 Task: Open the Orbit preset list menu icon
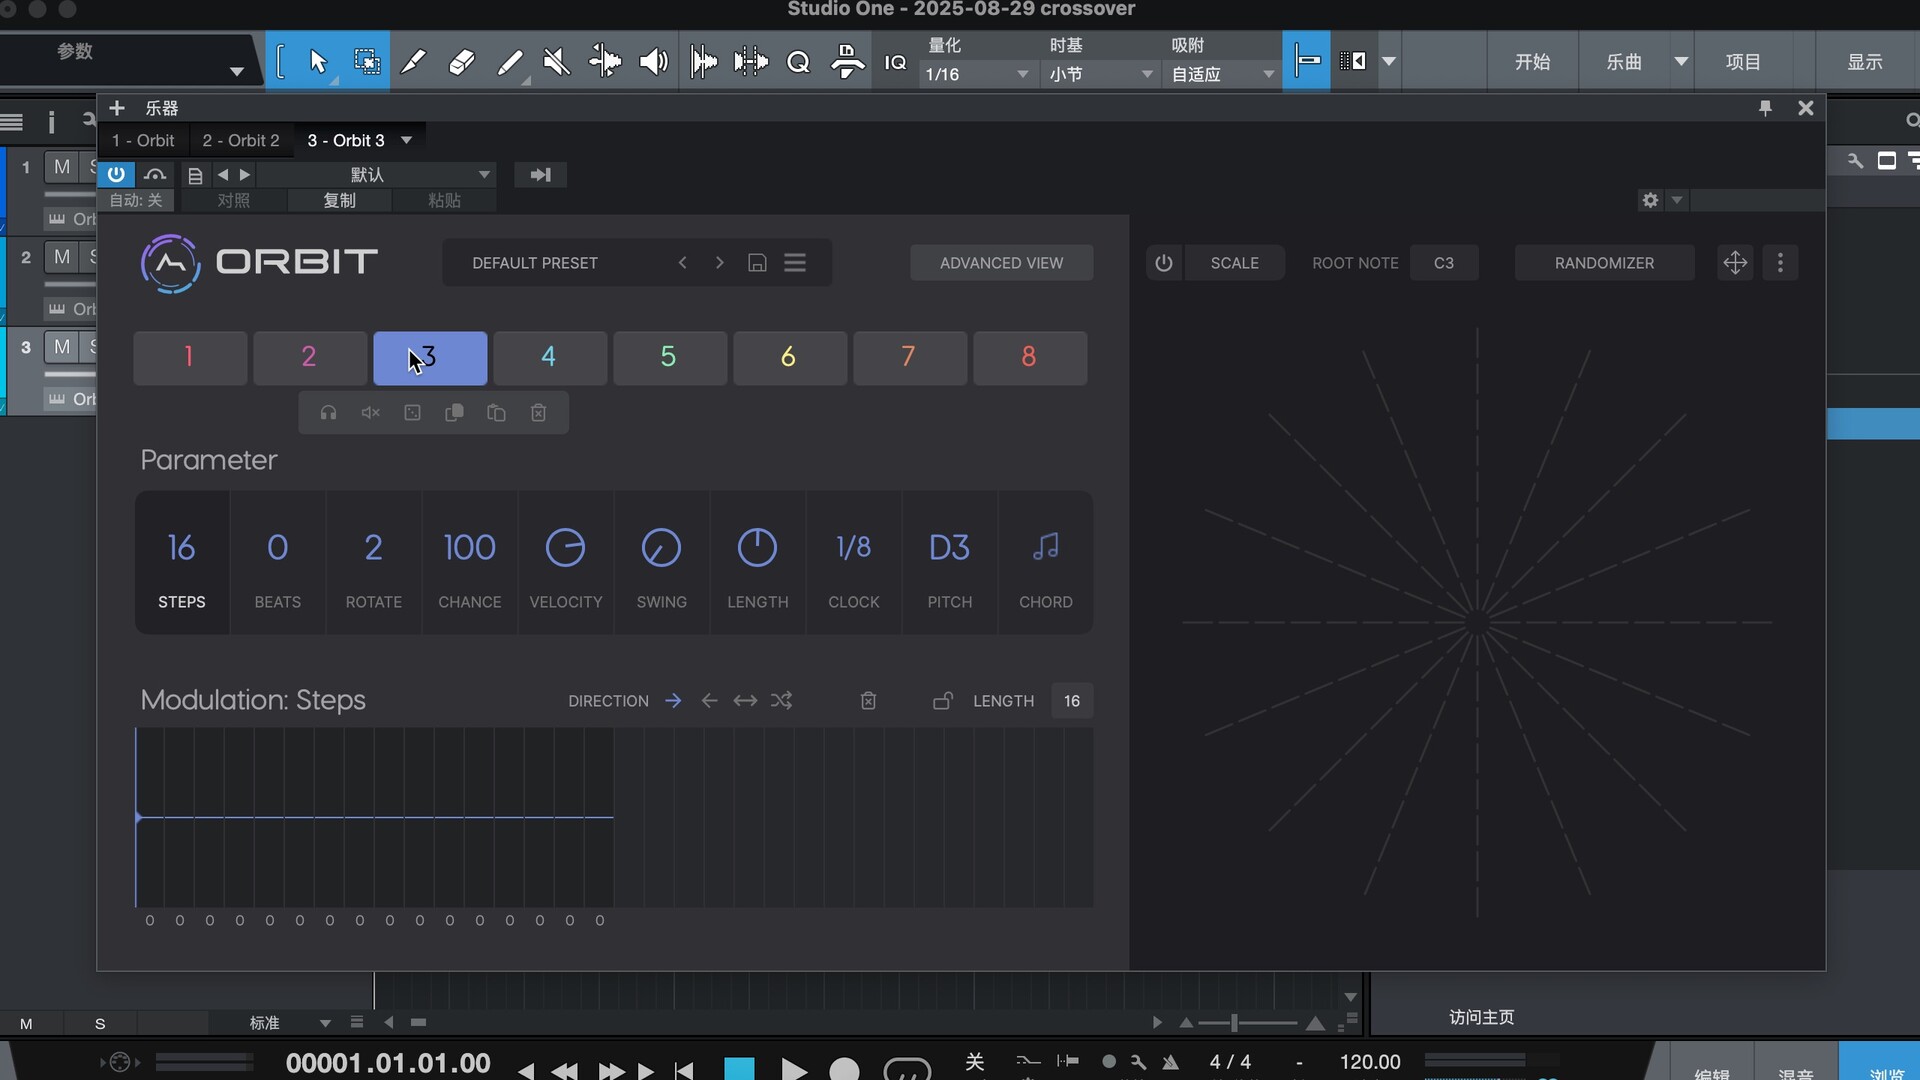click(795, 263)
